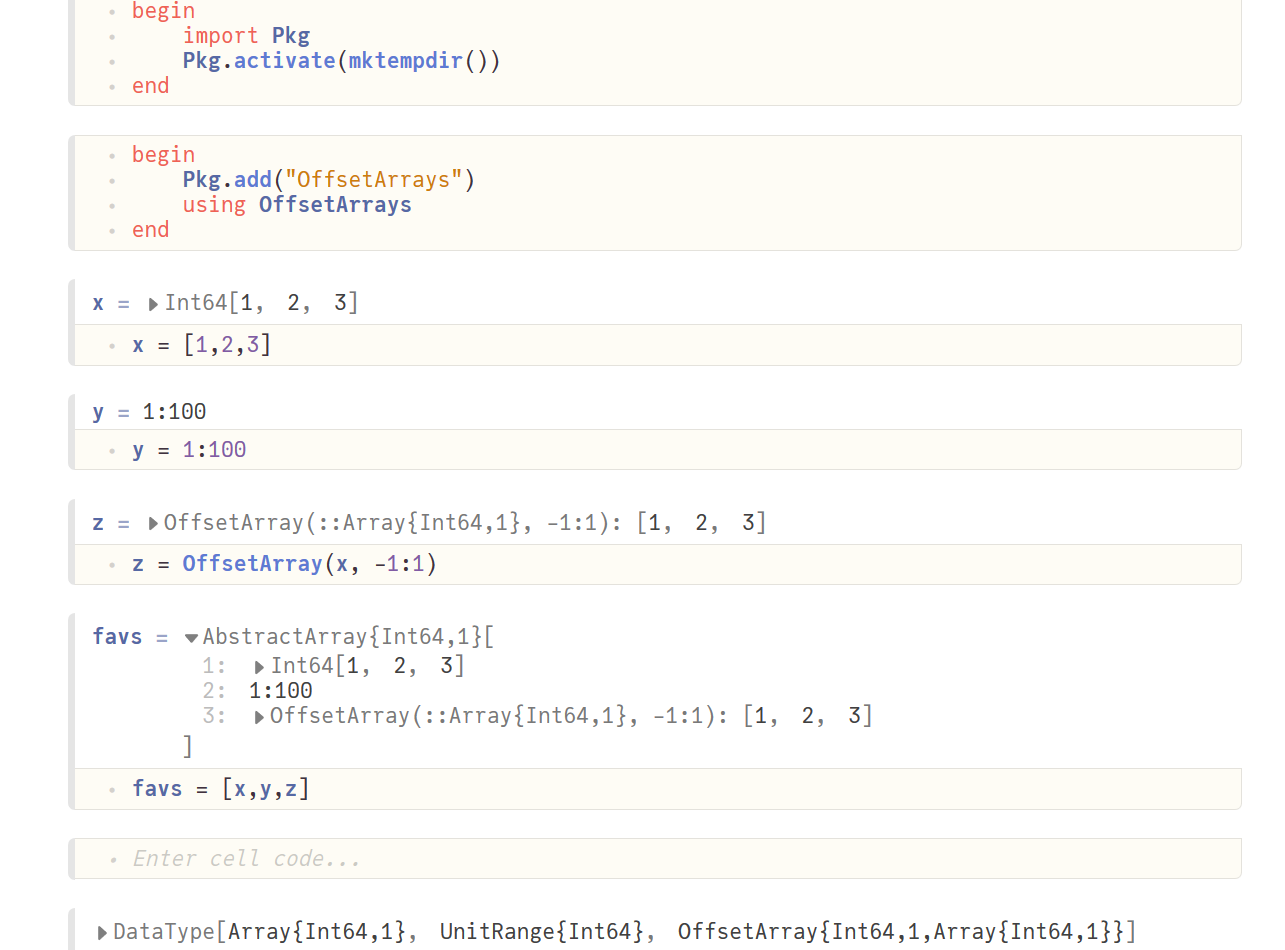1285x950 pixels.
Task: Click code line z = OffsetArray(x, -1:1)
Action: 285,564
